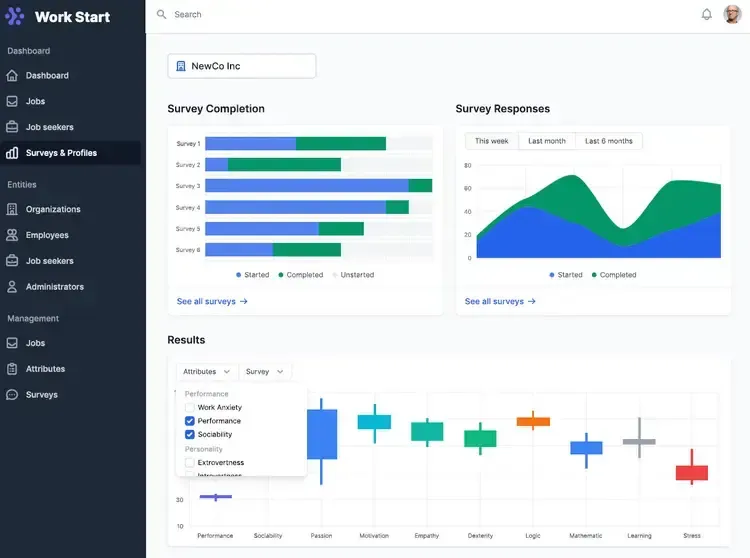Uncheck the Sociability checkbox
This screenshot has height=558, width=750.
[189, 434]
